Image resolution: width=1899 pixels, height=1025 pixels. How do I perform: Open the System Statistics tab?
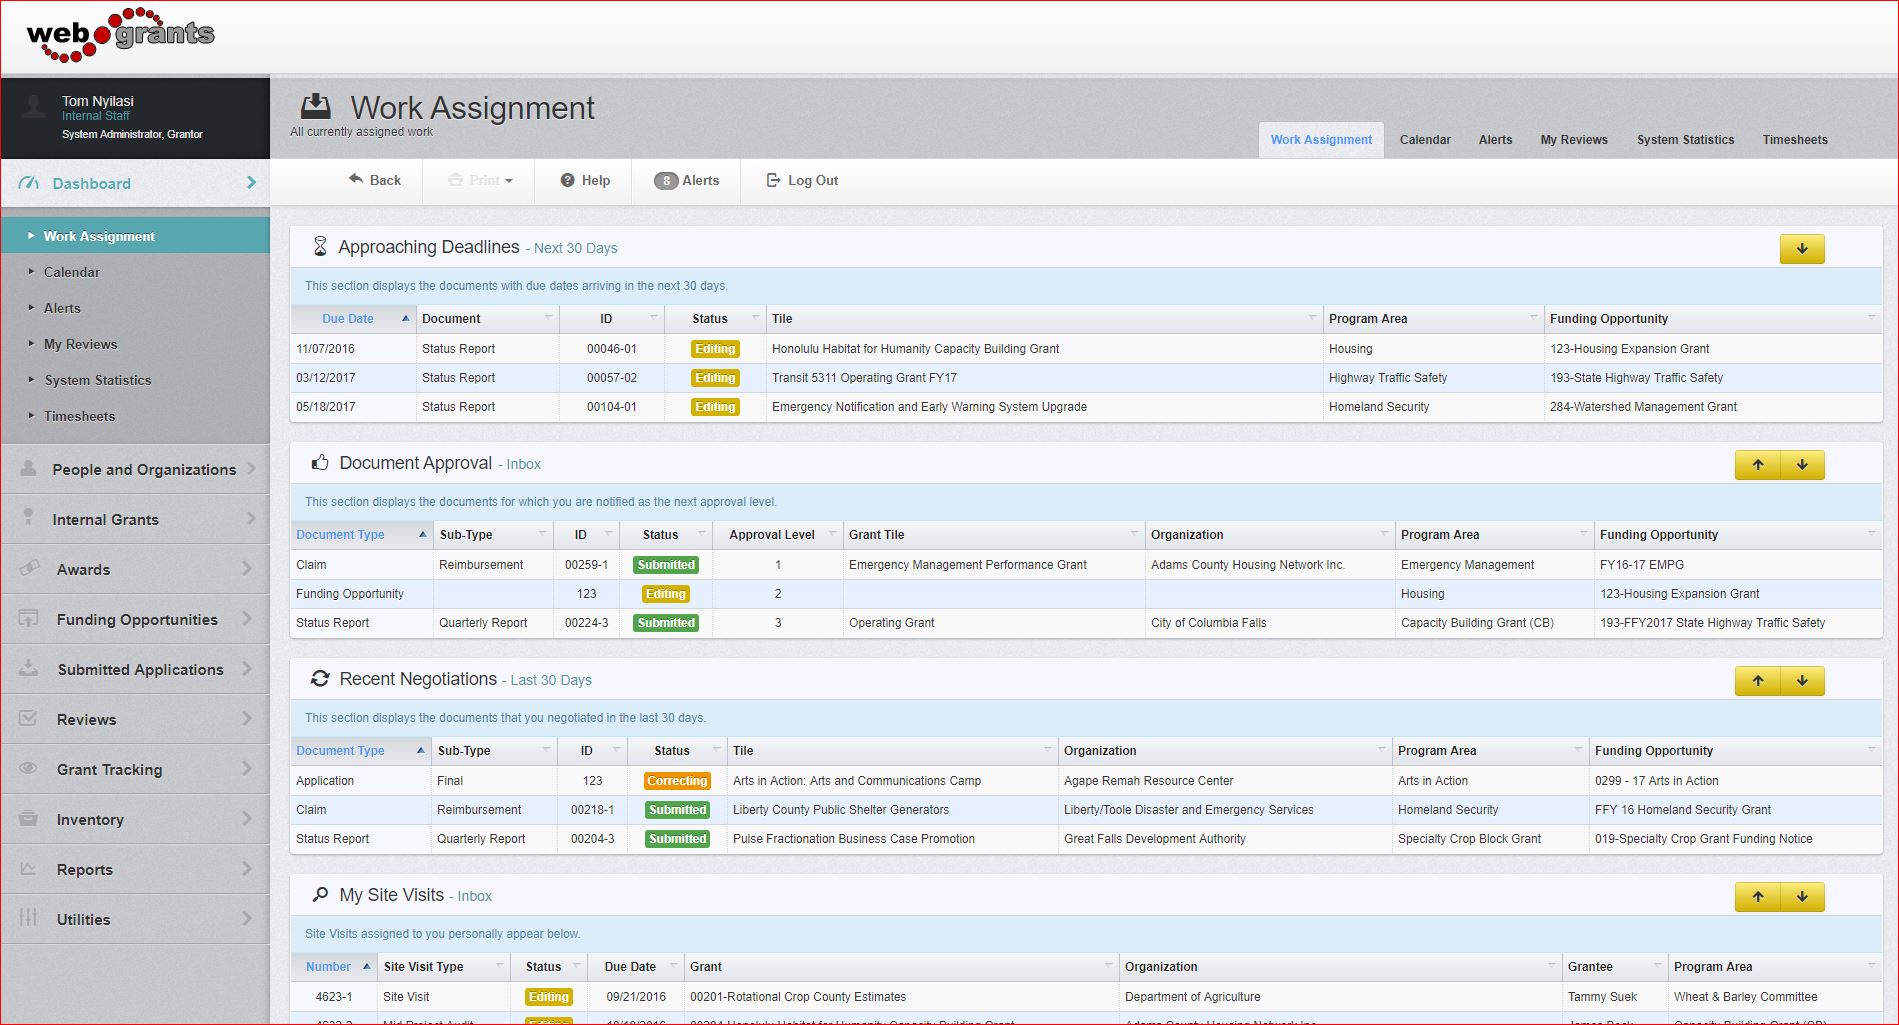(1685, 139)
